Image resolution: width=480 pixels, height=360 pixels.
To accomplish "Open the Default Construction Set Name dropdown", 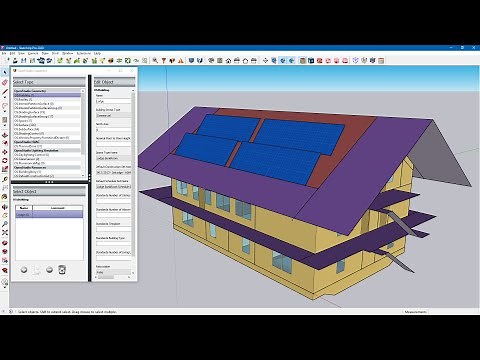I will (113, 172).
